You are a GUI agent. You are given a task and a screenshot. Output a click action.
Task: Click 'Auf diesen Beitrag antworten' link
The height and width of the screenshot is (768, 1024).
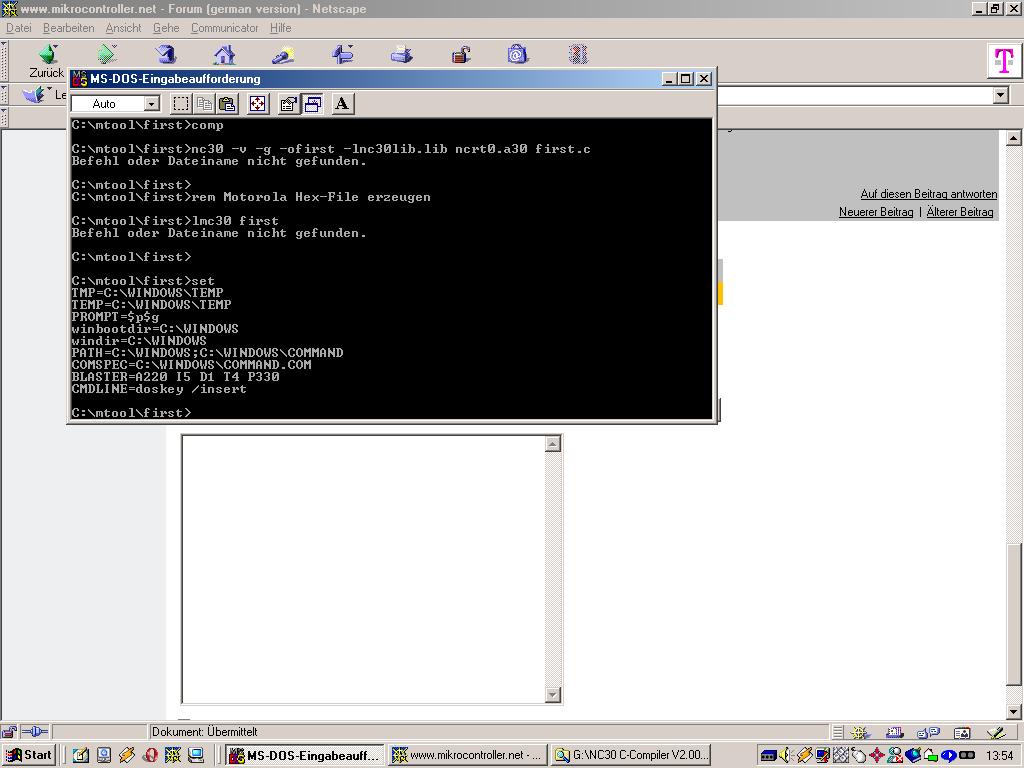[x=929, y=194]
